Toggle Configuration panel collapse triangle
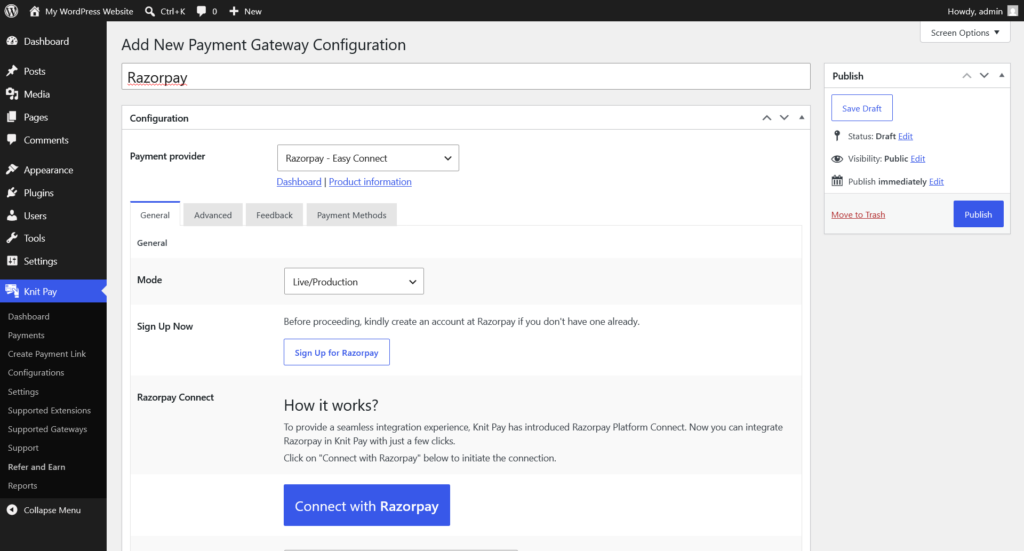 point(802,118)
